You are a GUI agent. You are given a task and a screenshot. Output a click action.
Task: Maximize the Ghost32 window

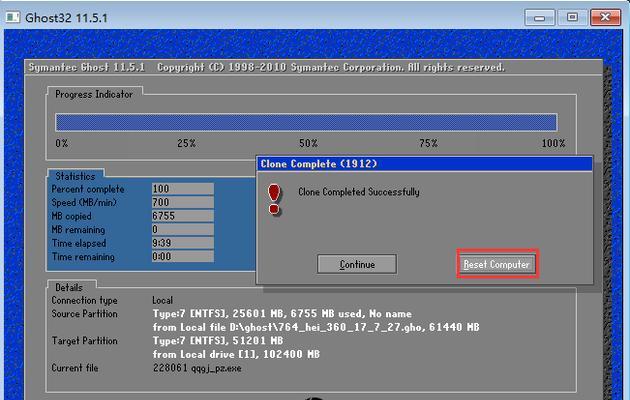572,18
